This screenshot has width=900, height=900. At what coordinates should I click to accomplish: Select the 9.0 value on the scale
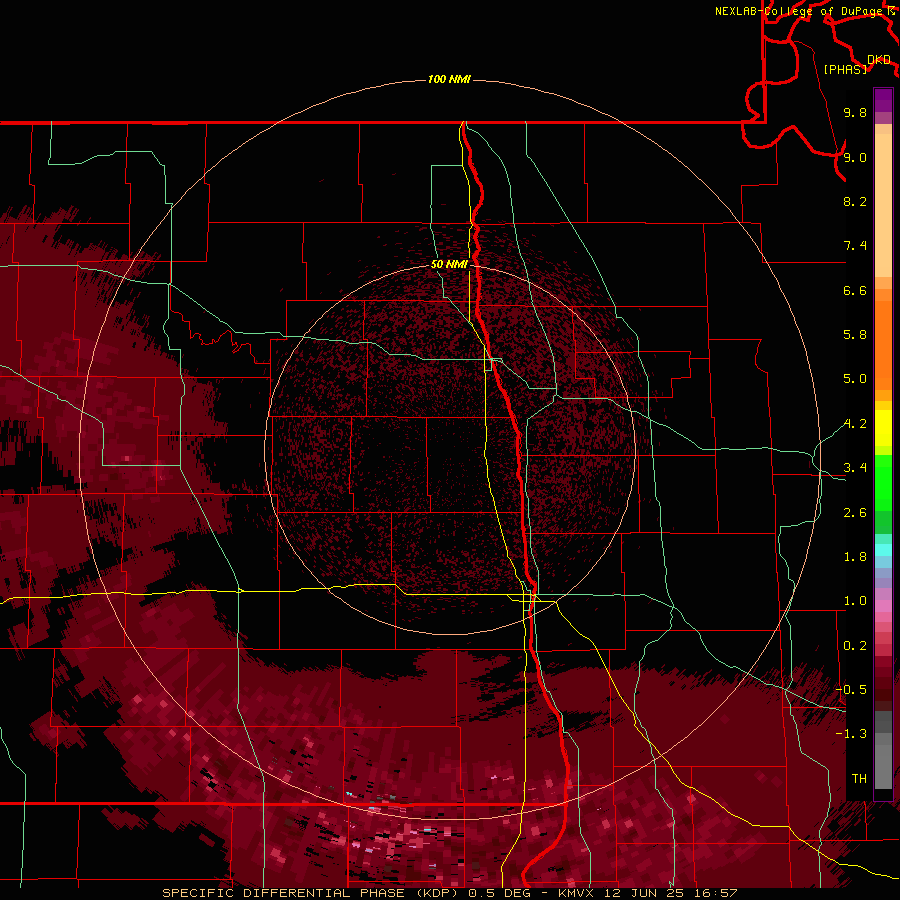tap(855, 157)
